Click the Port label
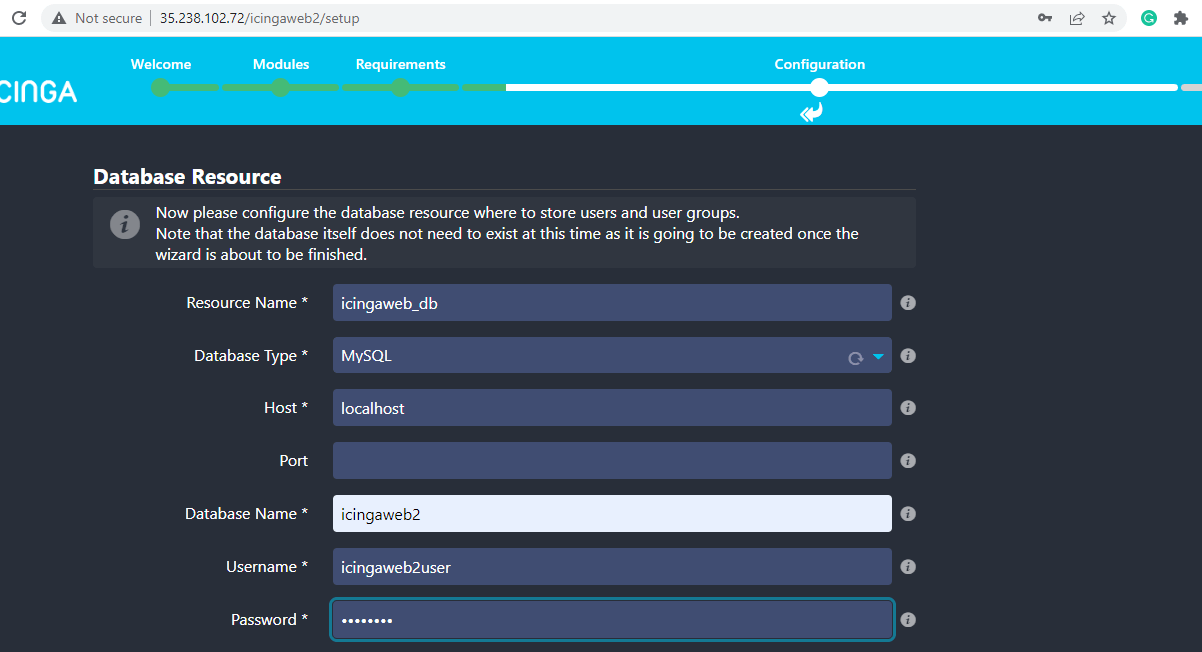 pos(294,461)
